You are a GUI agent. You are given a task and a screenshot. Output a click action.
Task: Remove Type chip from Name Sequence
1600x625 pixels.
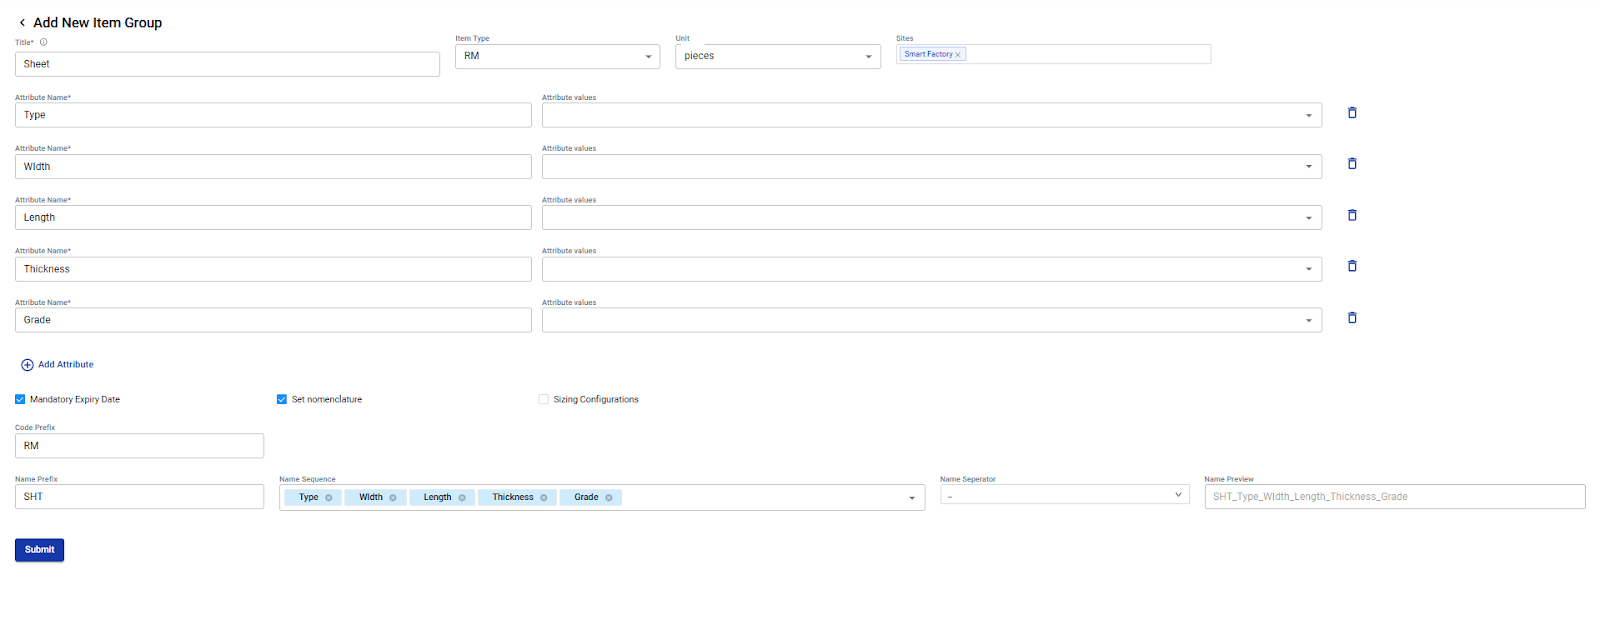coord(329,498)
